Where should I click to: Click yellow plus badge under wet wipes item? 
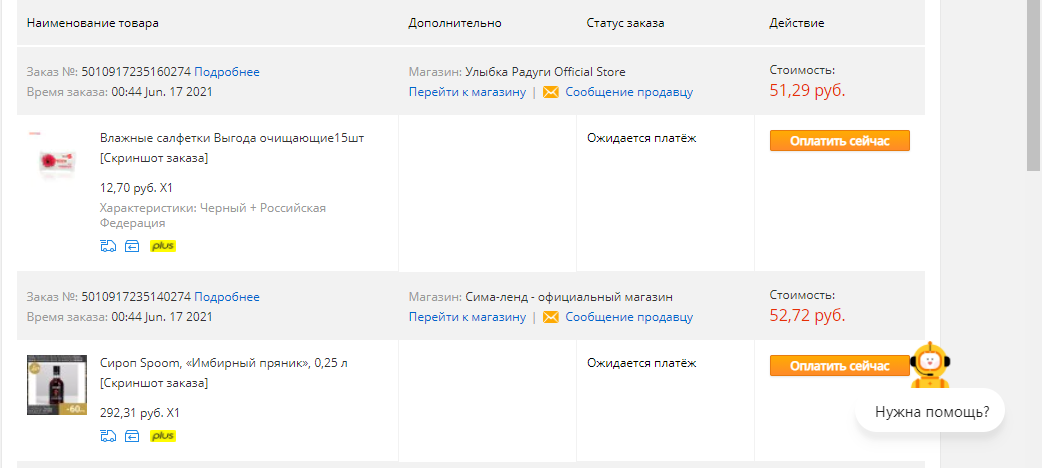click(x=163, y=247)
